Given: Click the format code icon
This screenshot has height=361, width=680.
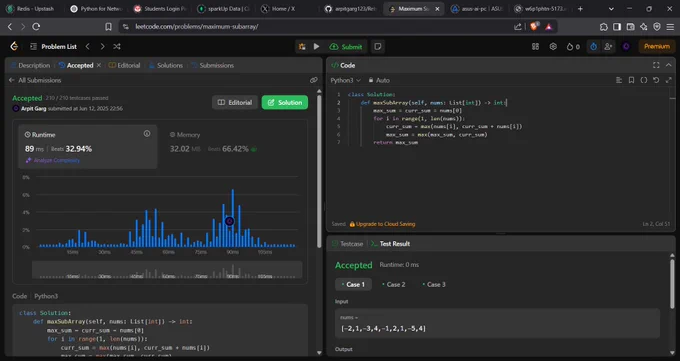Looking at the screenshot, I should 619,80.
